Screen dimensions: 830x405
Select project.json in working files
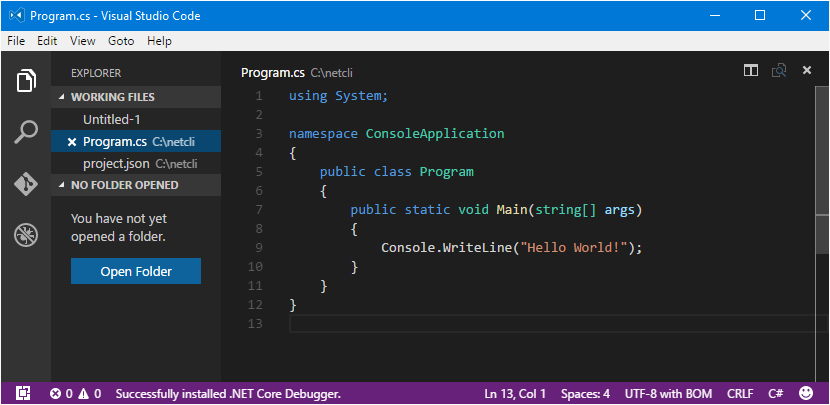[x=136, y=164]
